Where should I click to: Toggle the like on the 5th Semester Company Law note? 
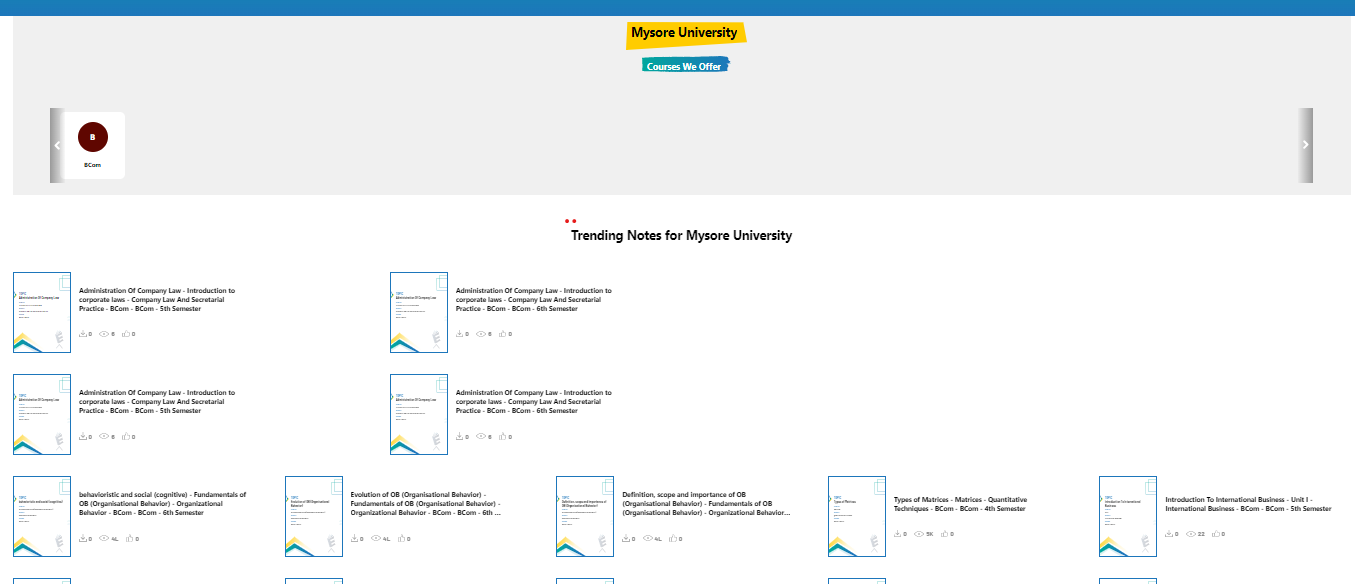(127, 333)
